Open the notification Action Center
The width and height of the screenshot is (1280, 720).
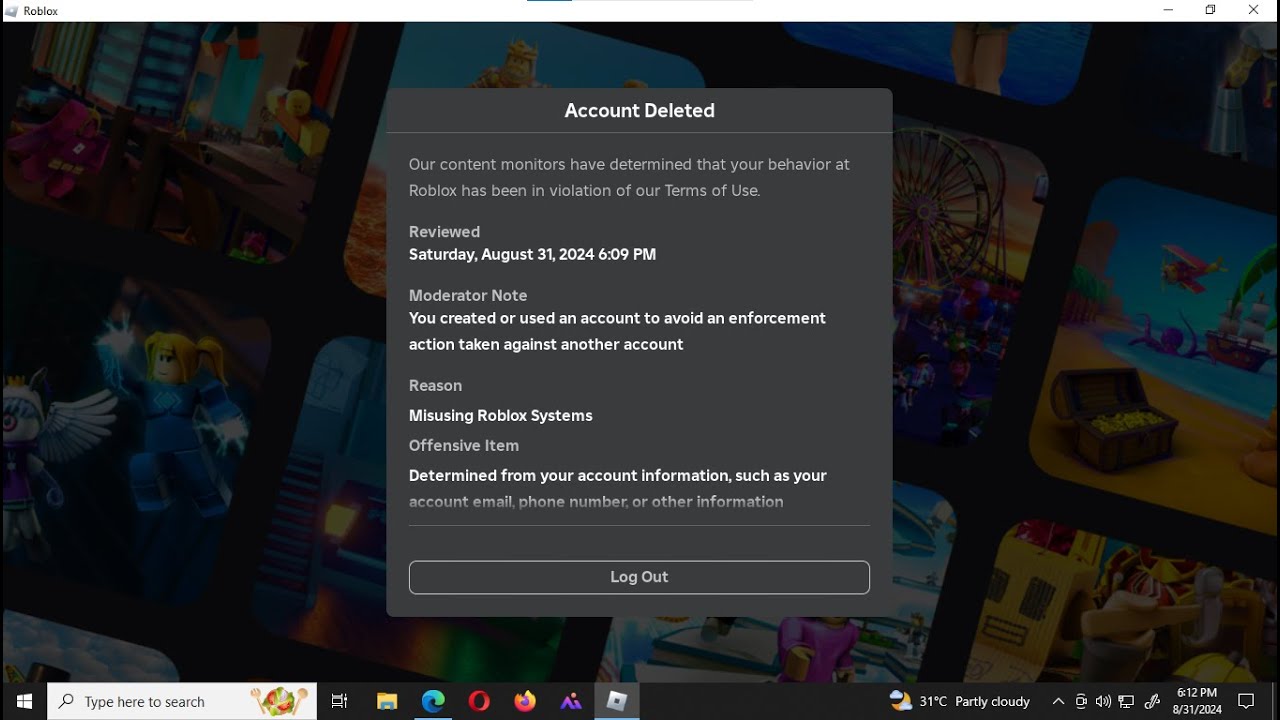(x=1246, y=701)
